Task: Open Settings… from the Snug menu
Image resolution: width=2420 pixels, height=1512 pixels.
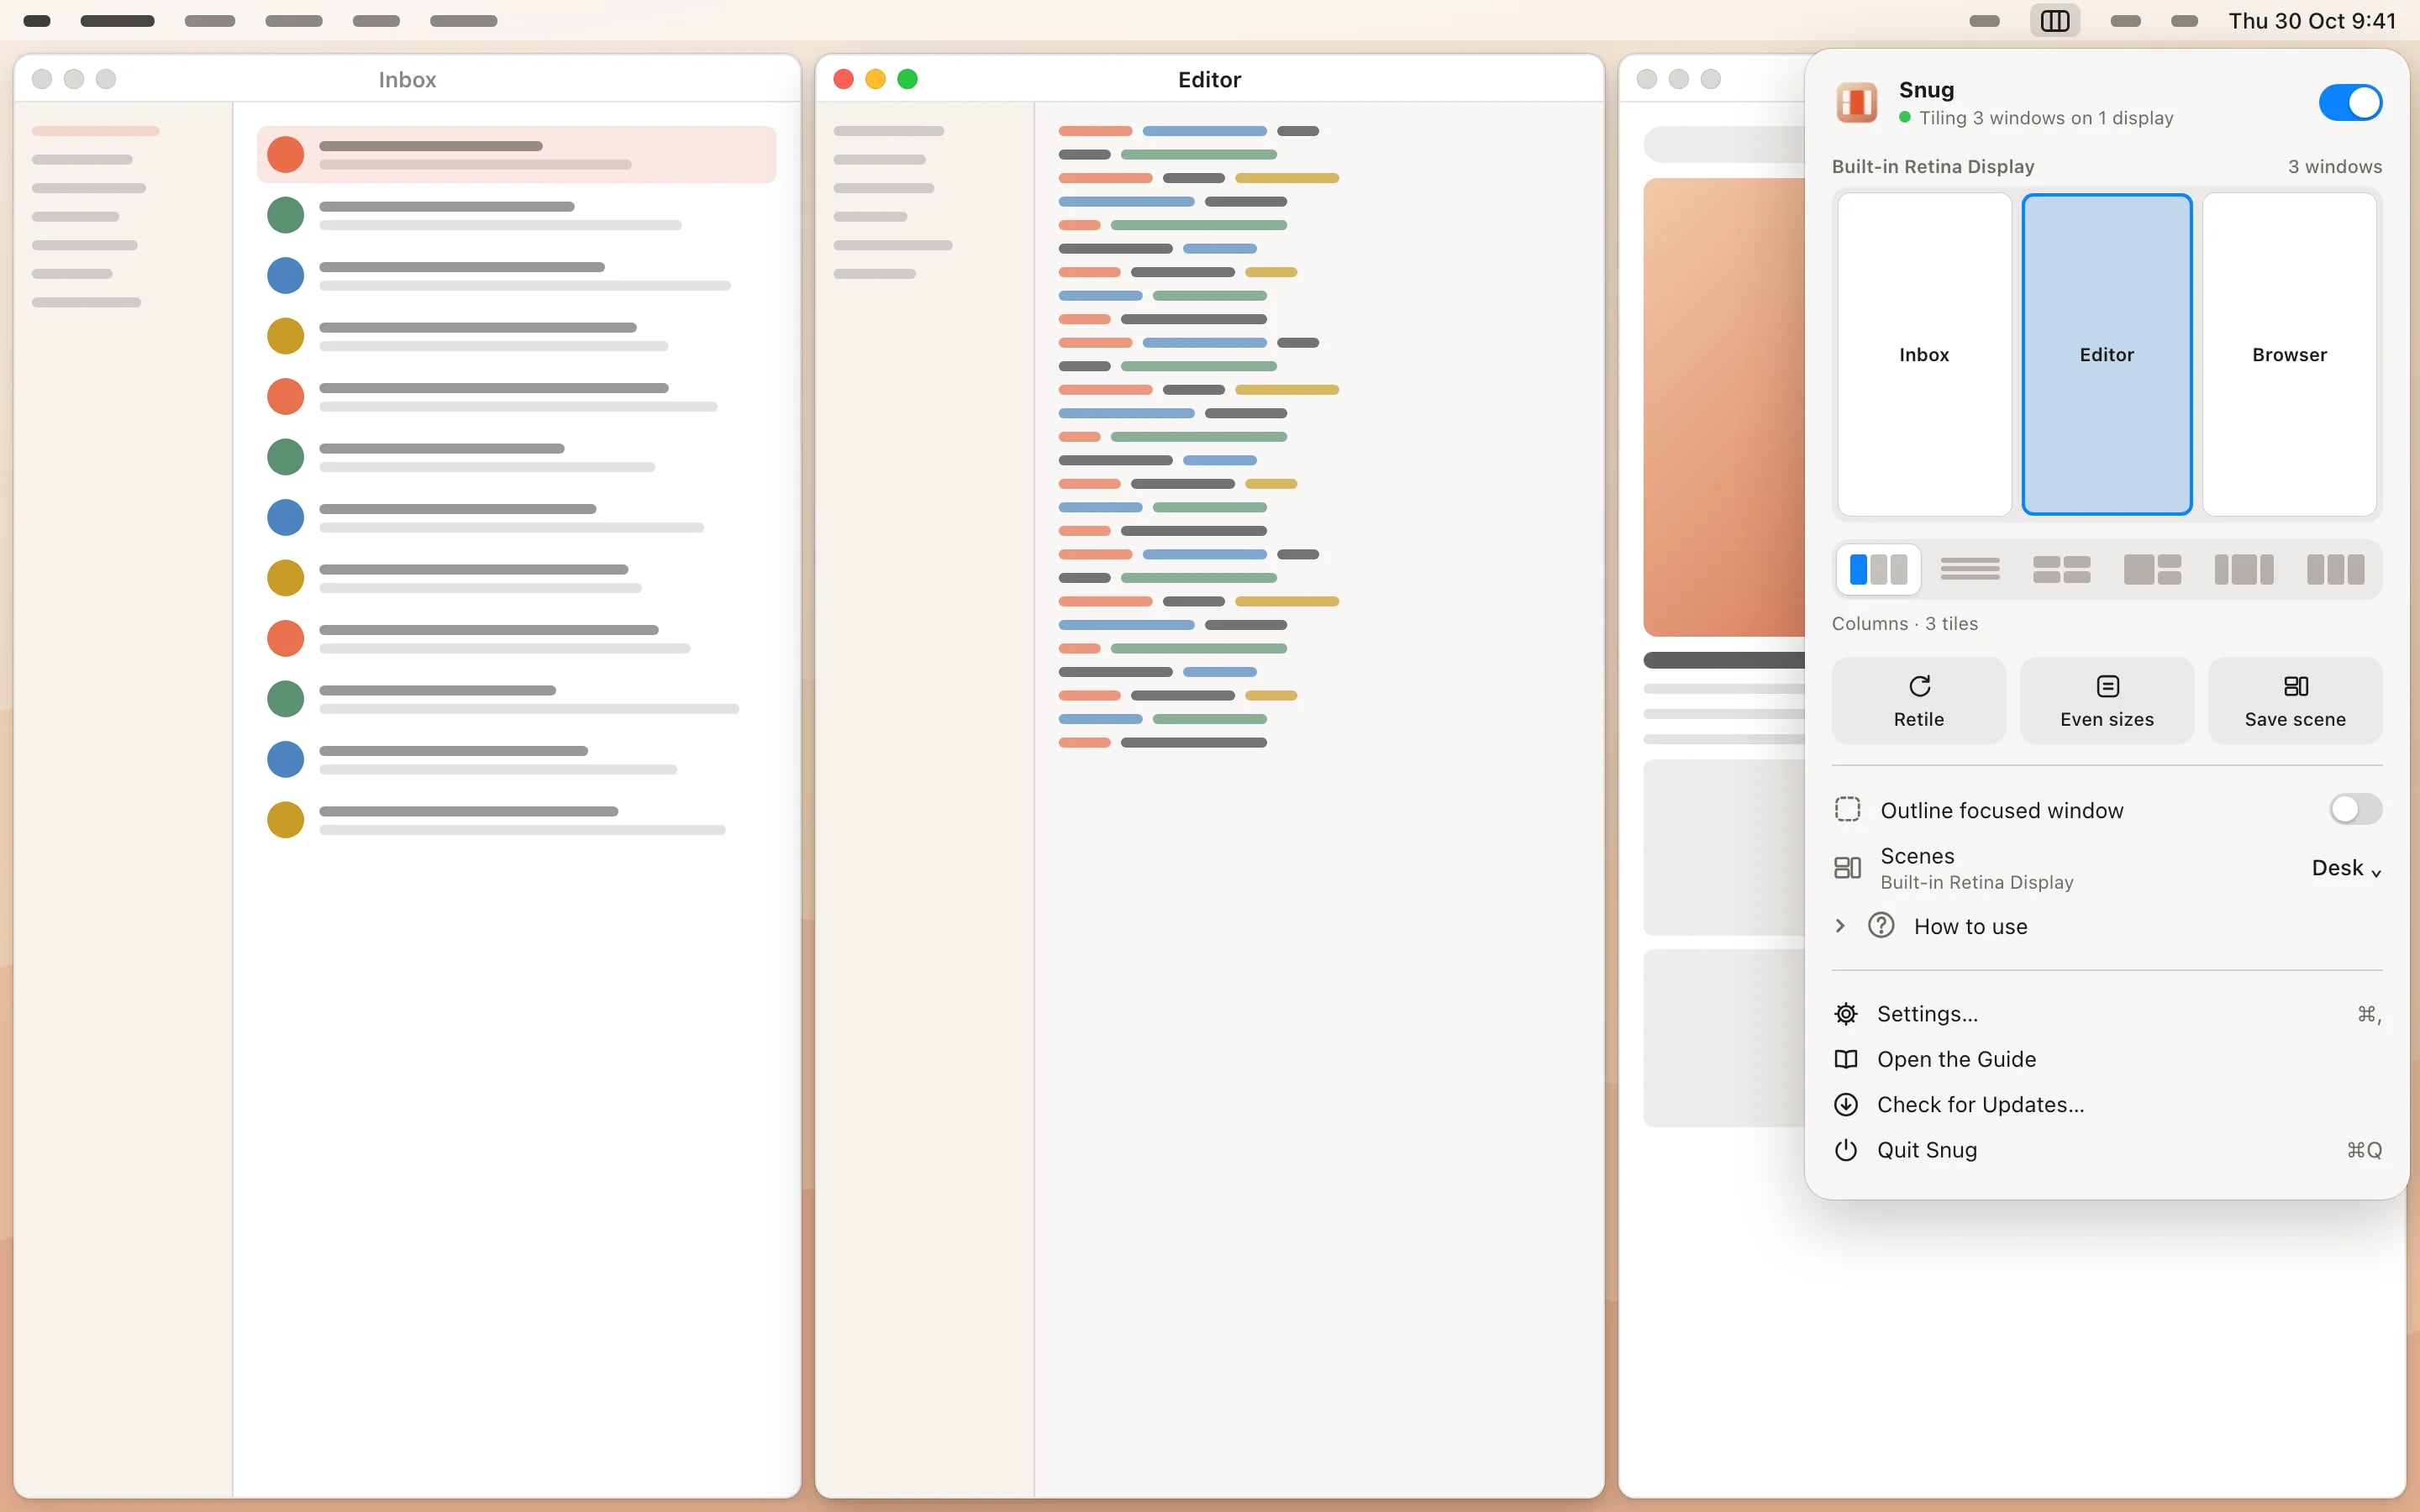Action: pos(2107,1014)
